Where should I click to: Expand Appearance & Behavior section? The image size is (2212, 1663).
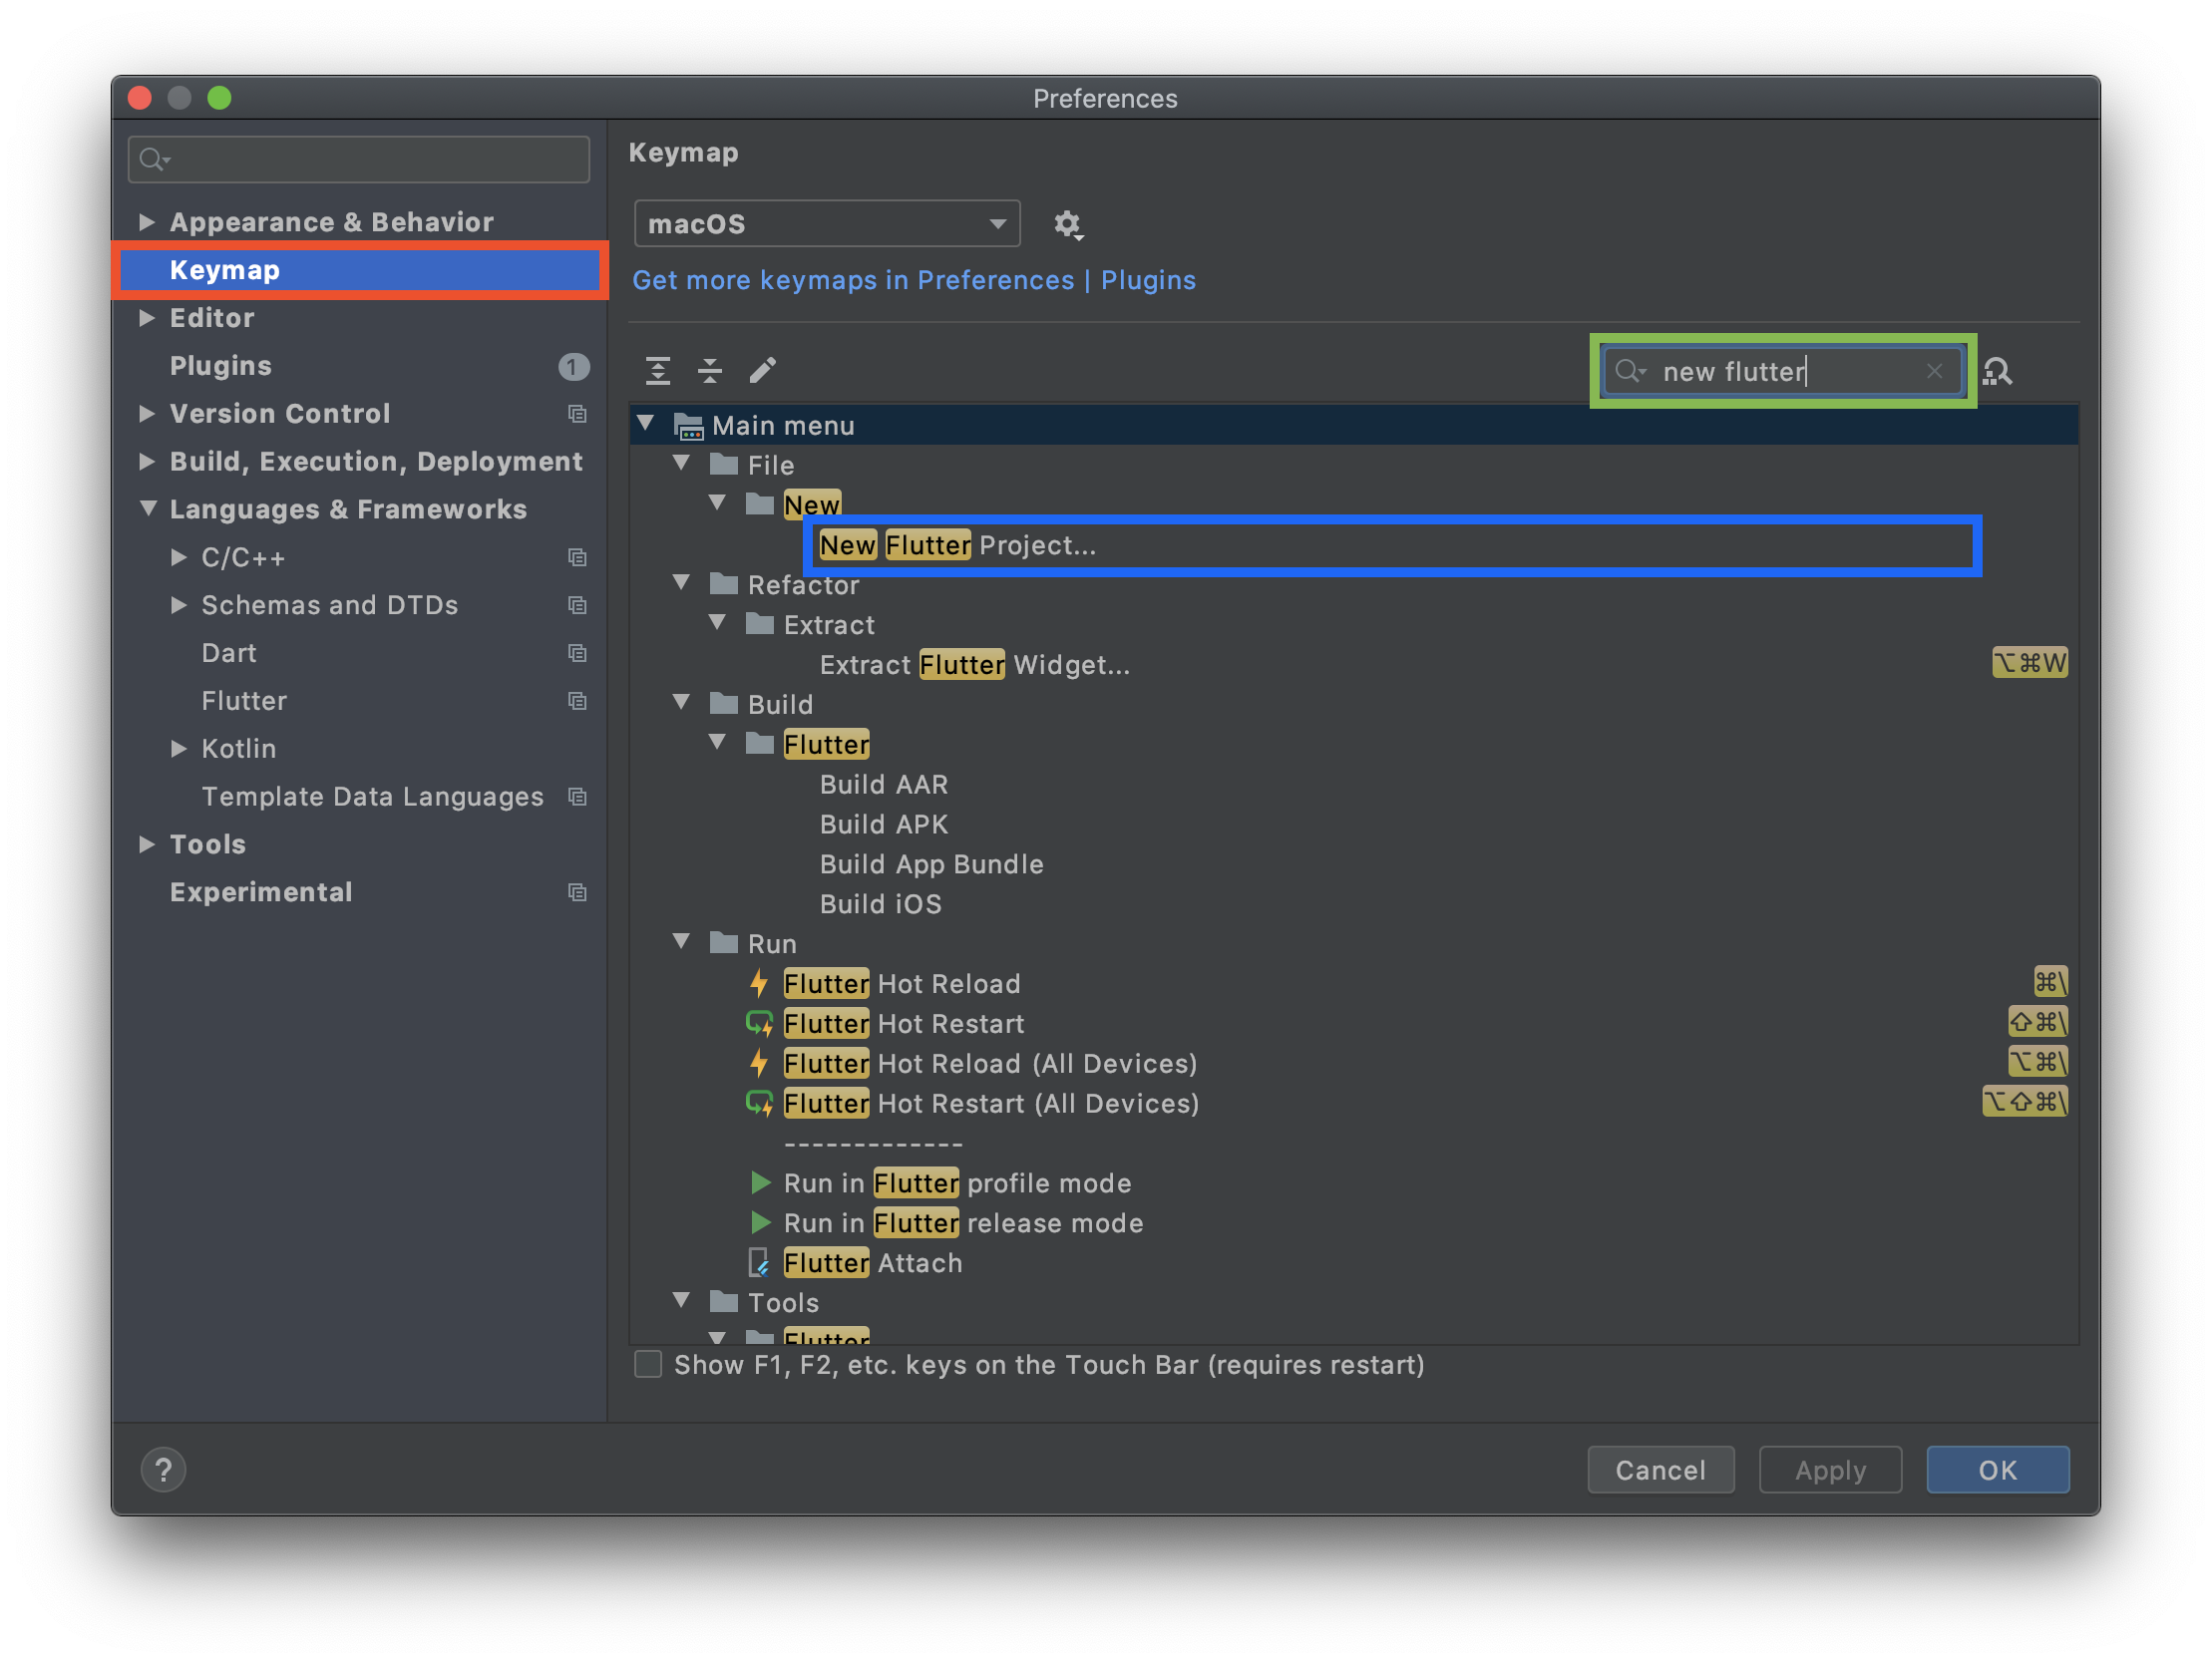coord(147,222)
